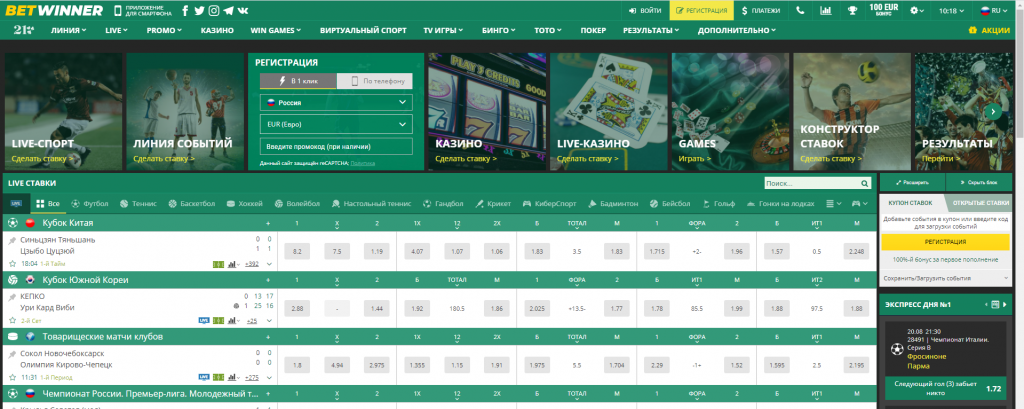Image resolution: width=1024 pixels, height=409 pixels.
Task: Select the 'В 1 клик' registration option
Action: [x=298, y=81]
